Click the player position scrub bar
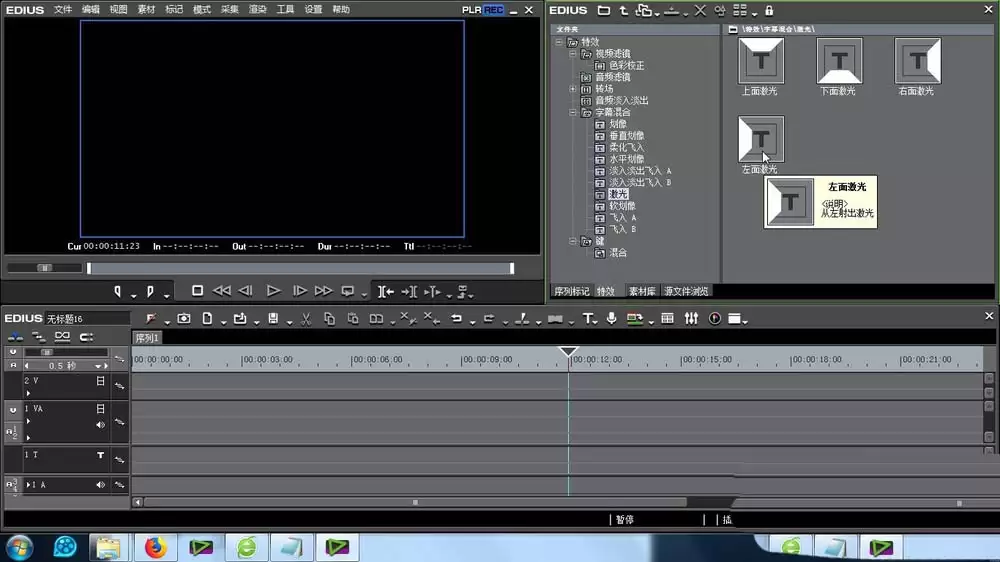 [300, 269]
